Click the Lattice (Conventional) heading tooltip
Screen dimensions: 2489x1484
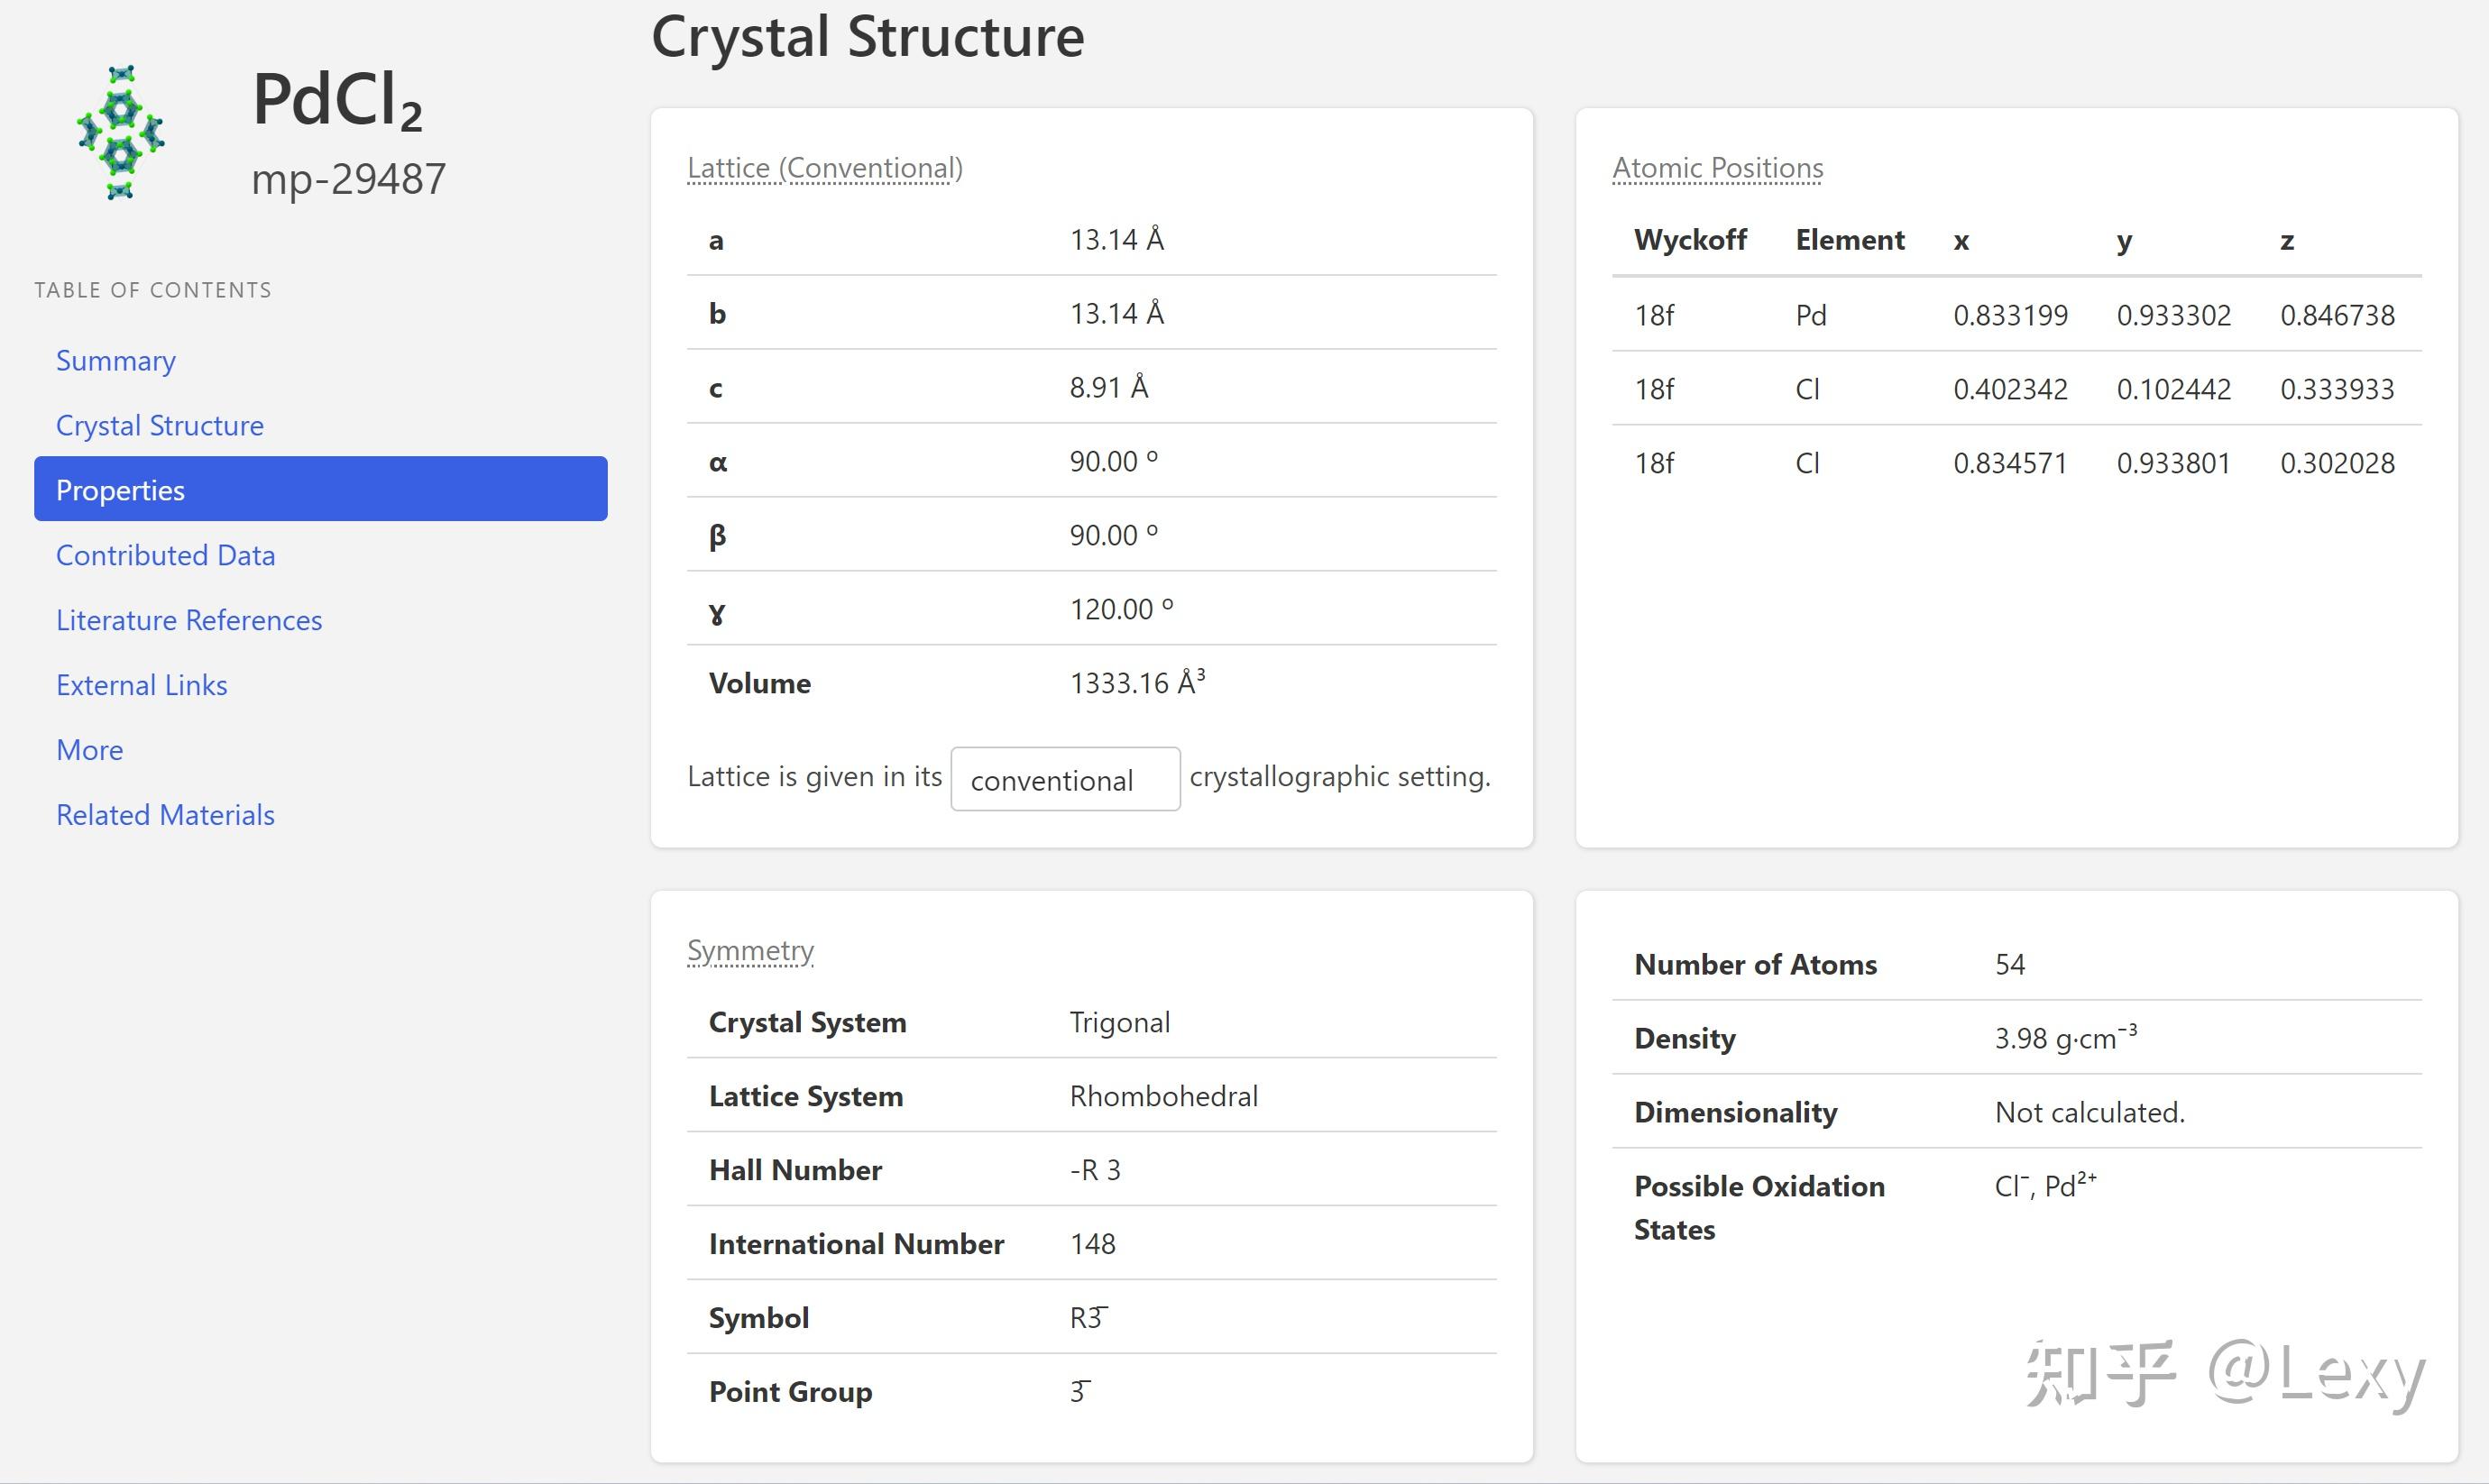pyautogui.click(x=825, y=168)
